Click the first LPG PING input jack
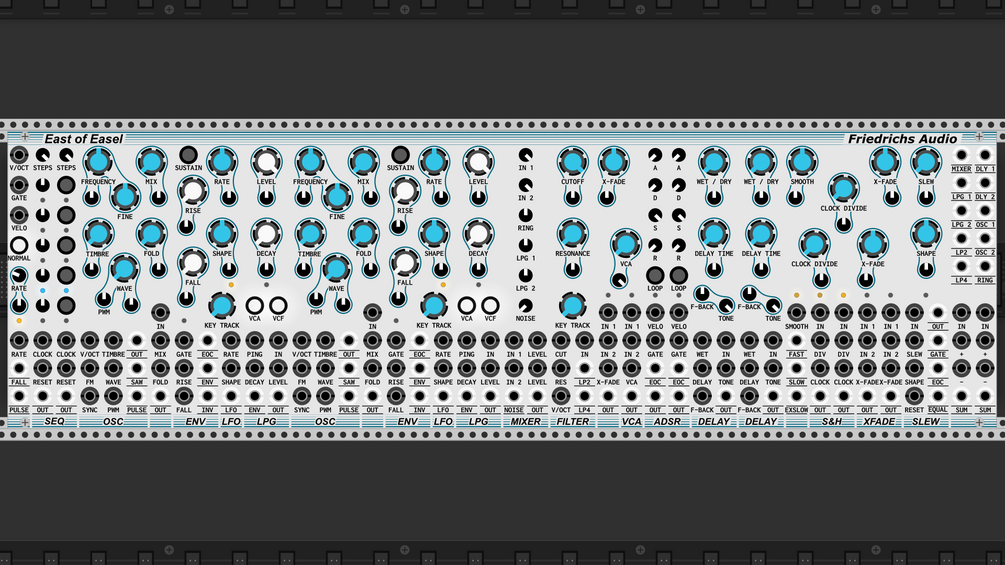 pyautogui.click(x=254, y=340)
